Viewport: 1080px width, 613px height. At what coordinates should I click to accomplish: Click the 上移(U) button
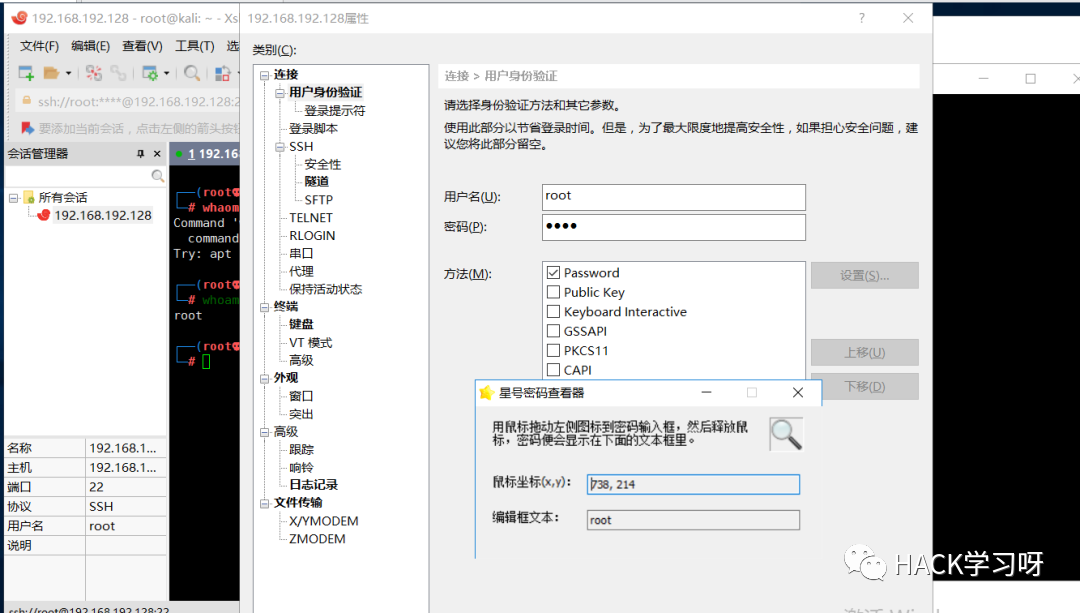tap(864, 353)
